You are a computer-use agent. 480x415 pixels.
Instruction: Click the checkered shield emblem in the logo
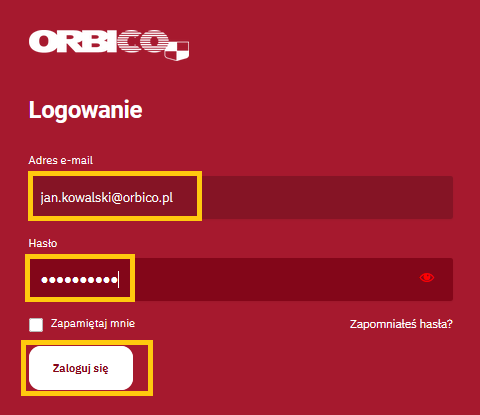[177, 51]
